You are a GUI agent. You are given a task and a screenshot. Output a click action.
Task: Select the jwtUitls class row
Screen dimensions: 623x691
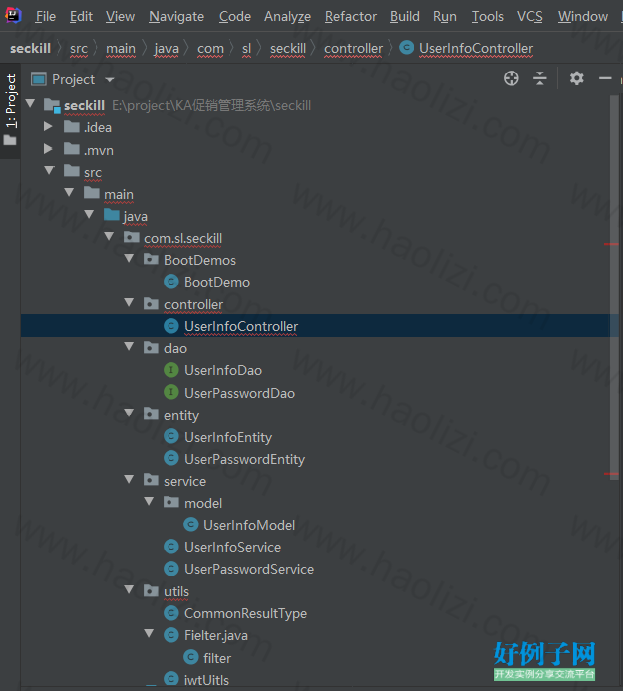319,680
